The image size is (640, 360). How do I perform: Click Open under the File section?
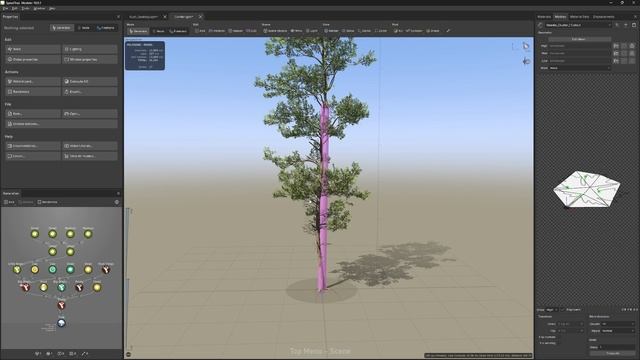coord(90,113)
